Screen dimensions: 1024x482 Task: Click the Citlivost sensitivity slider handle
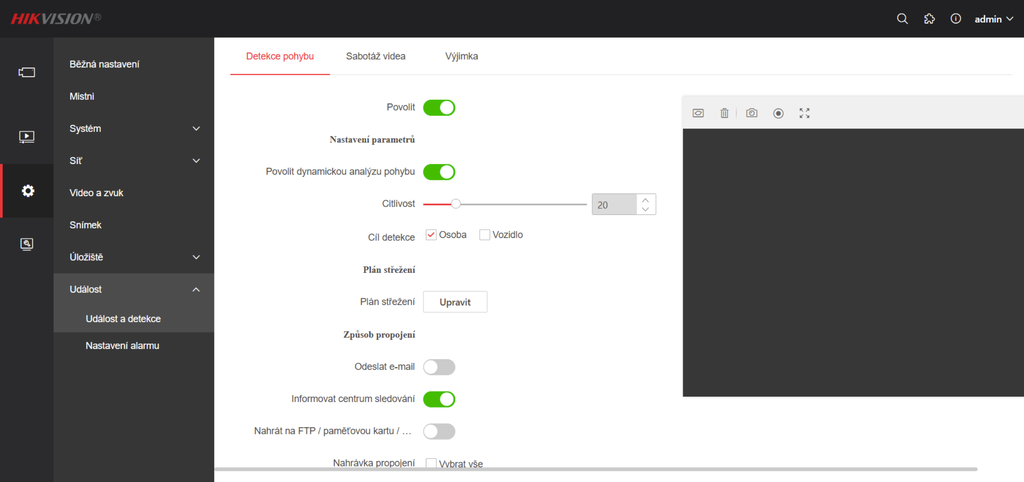(456, 204)
